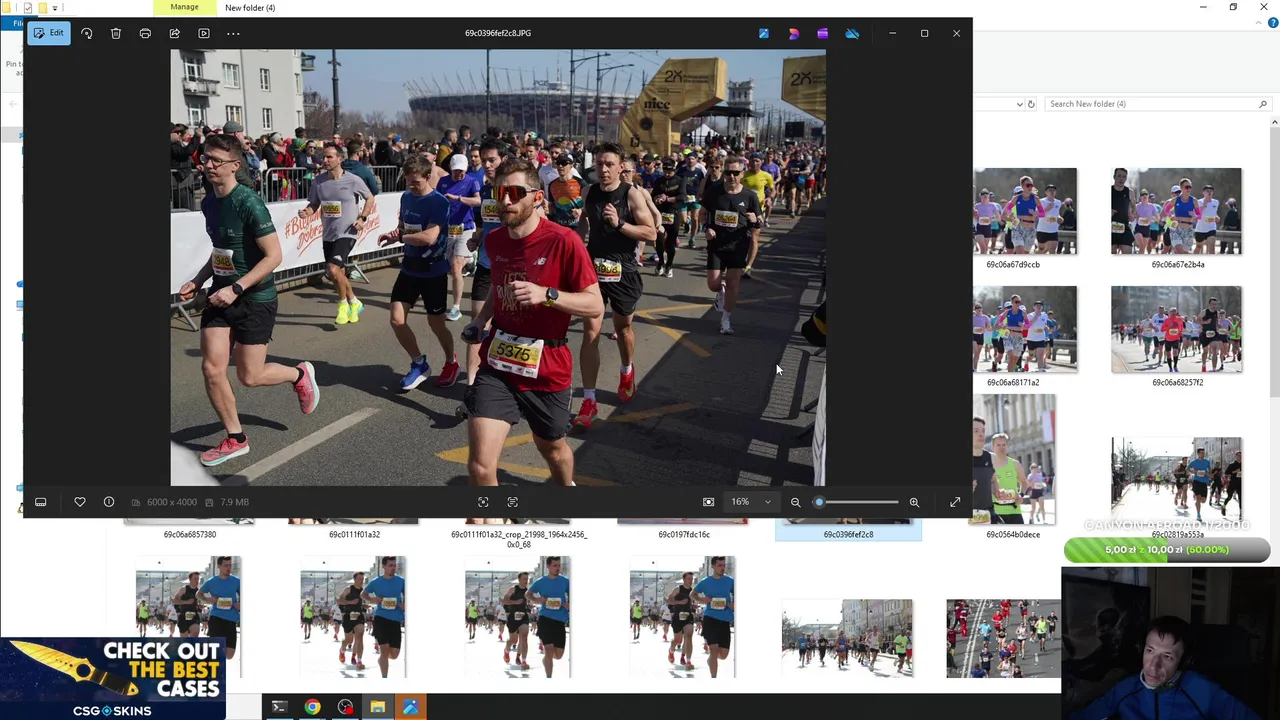Screen dimensions: 1280x720
Task: Click the zoom to fit icon
Action: (708, 502)
